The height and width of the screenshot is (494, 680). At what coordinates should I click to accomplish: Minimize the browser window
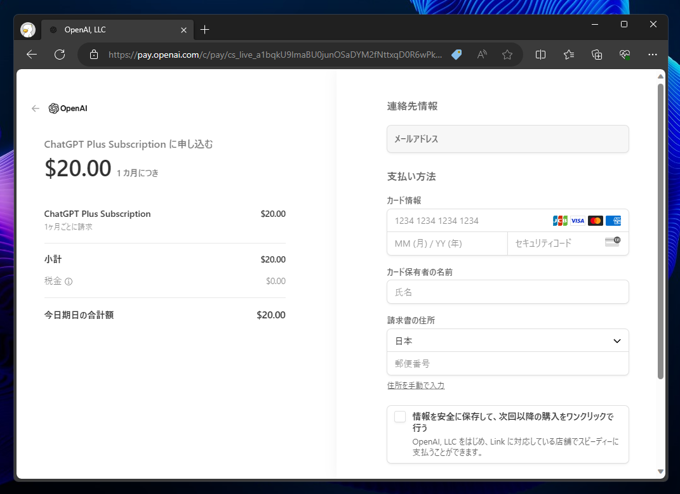[595, 24]
